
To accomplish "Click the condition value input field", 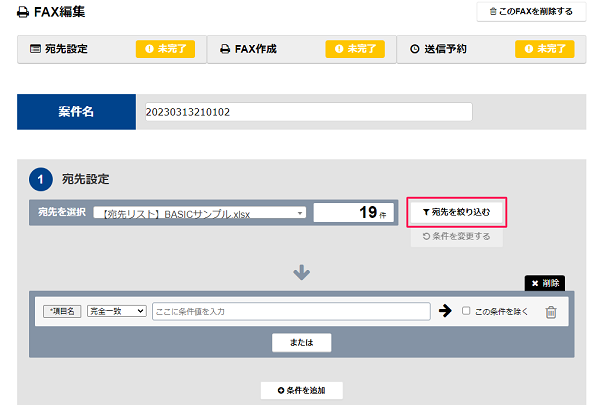I will click(291, 311).
